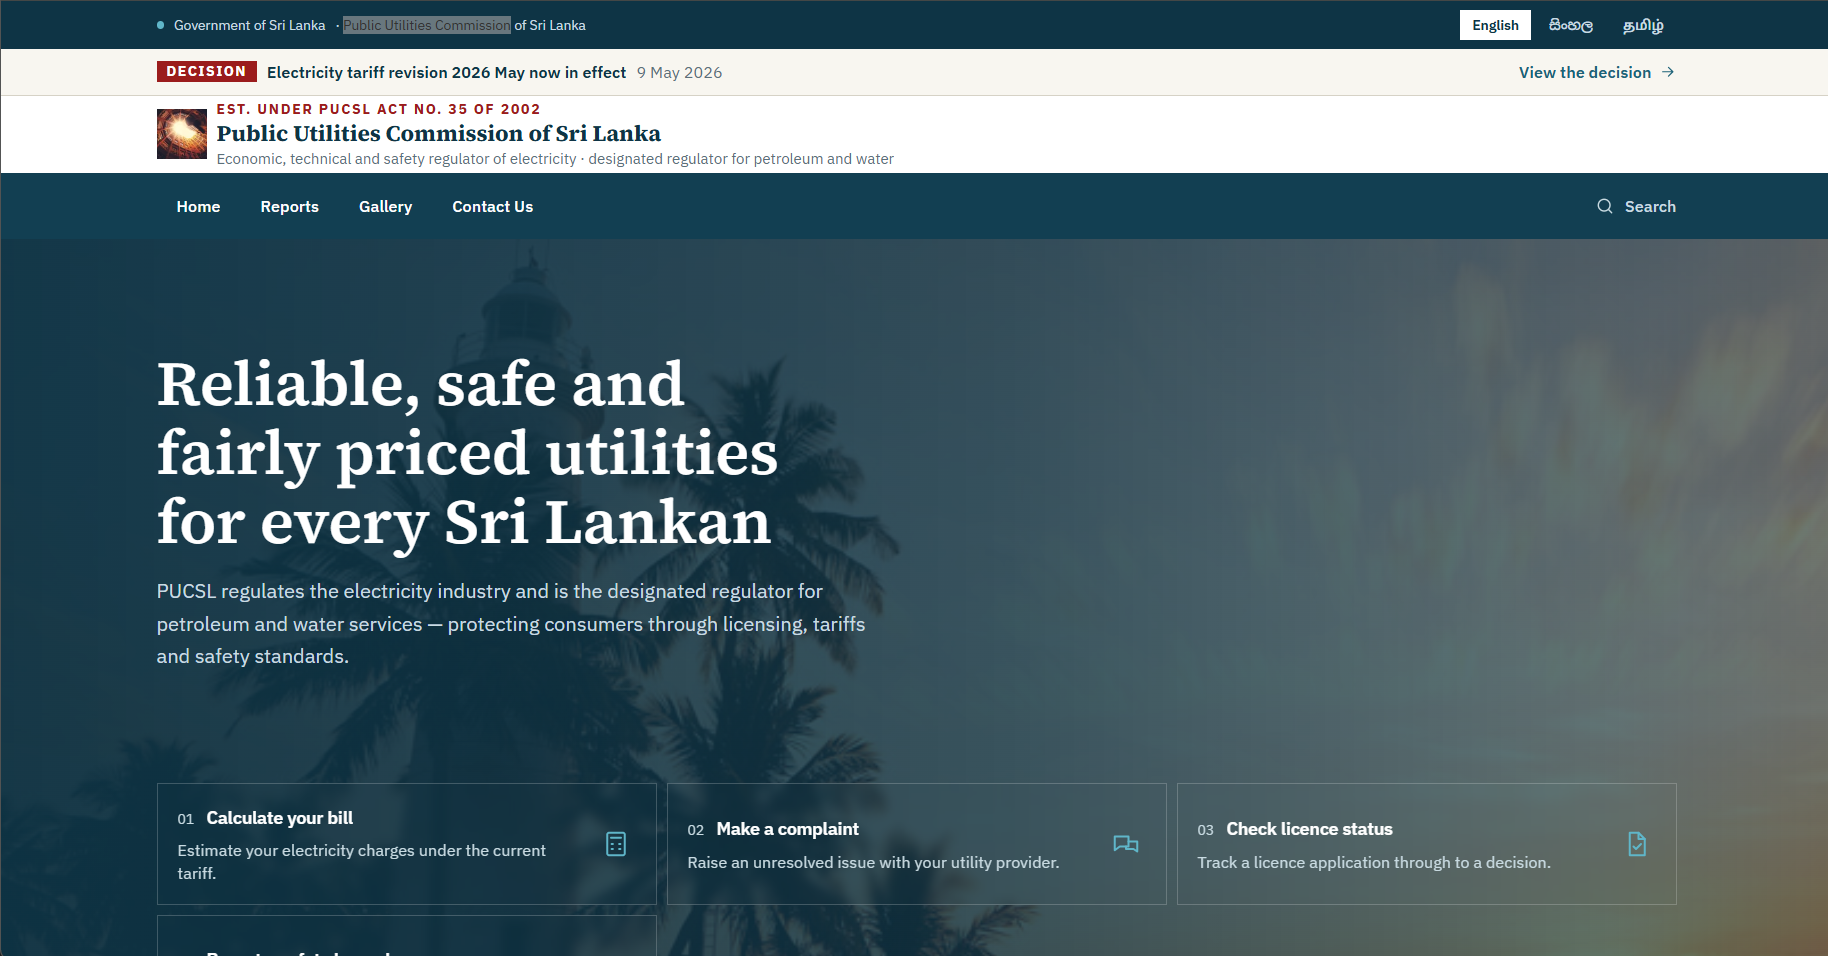
Task: Open Government of Sri Lanka link
Action: pyautogui.click(x=249, y=25)
